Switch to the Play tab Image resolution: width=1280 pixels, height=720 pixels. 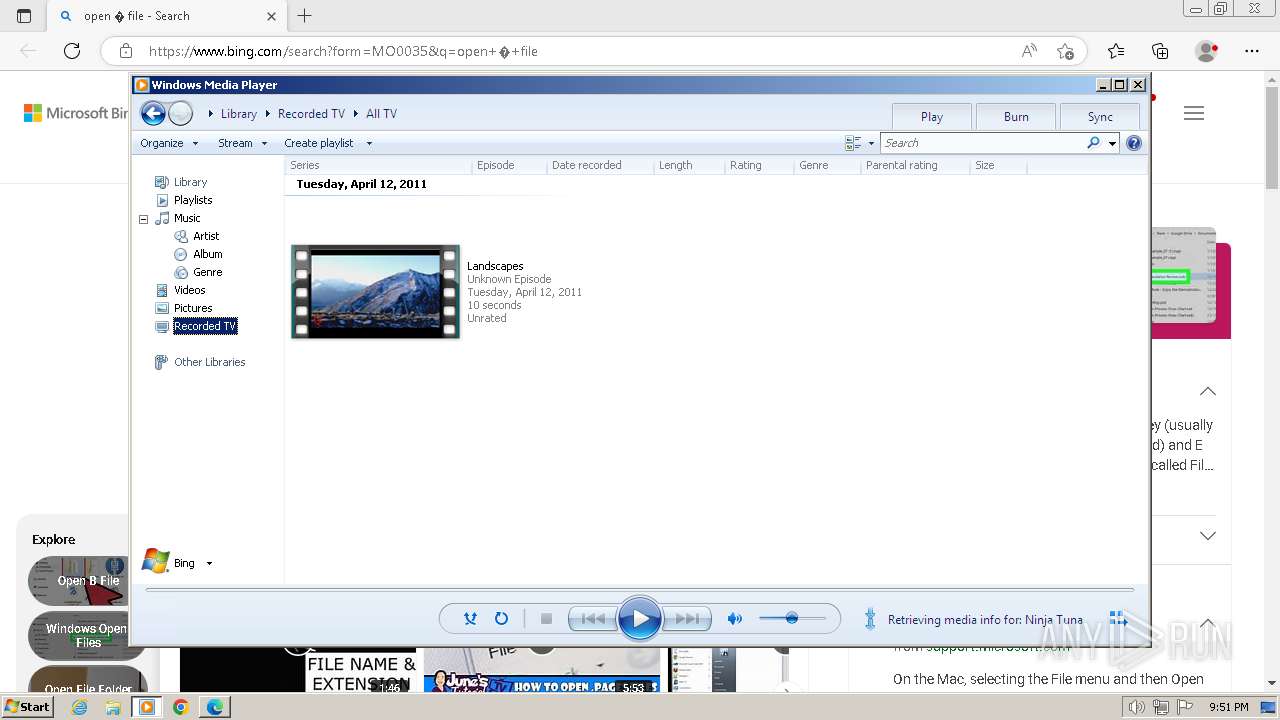point(932,116)
